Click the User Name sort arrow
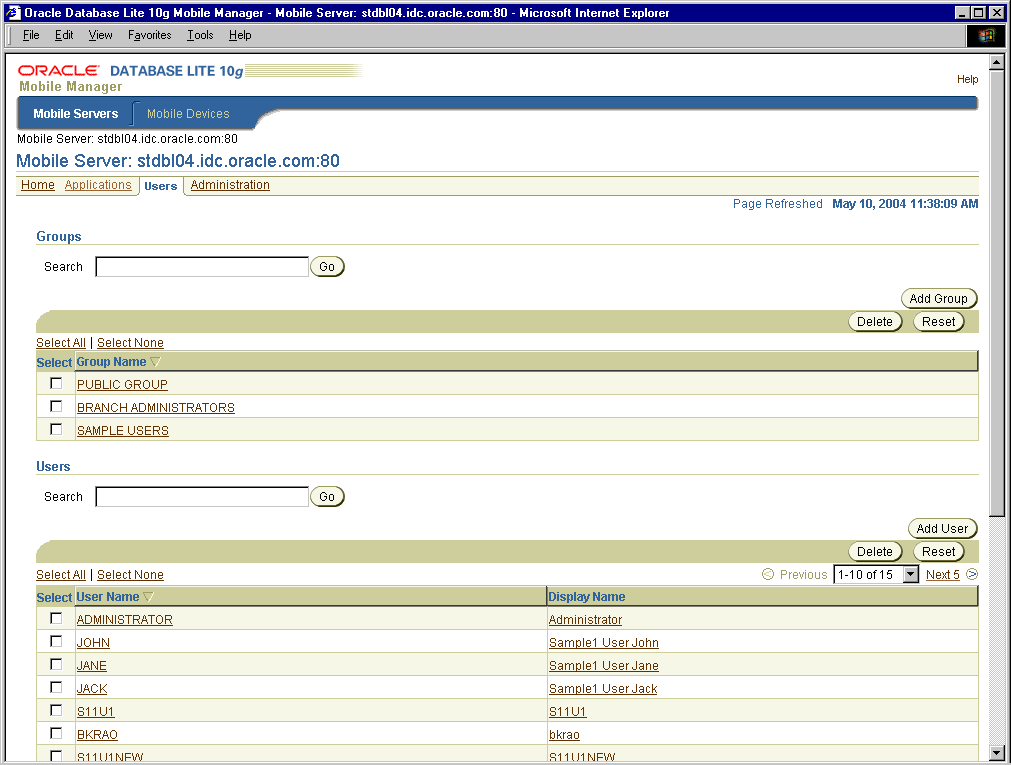Image resolution: width=1011 pixels, height=765 pixels. 148,597
